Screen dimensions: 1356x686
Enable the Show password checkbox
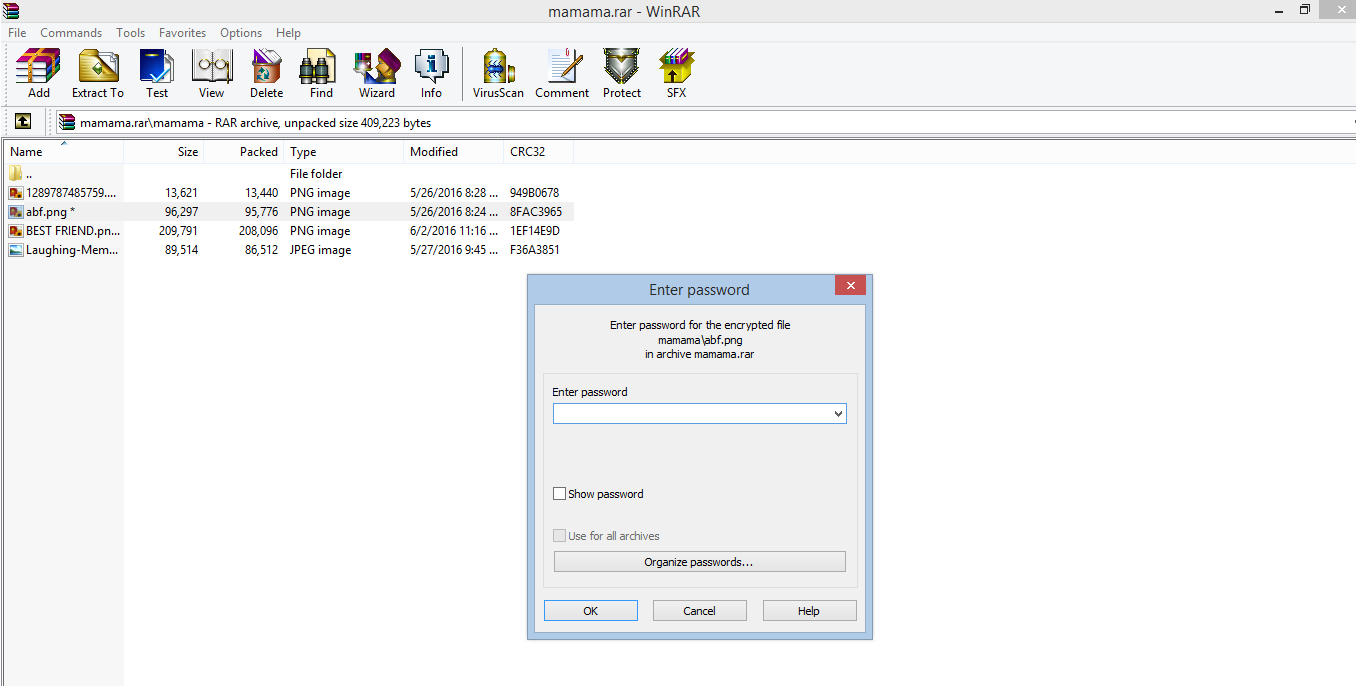559,494
